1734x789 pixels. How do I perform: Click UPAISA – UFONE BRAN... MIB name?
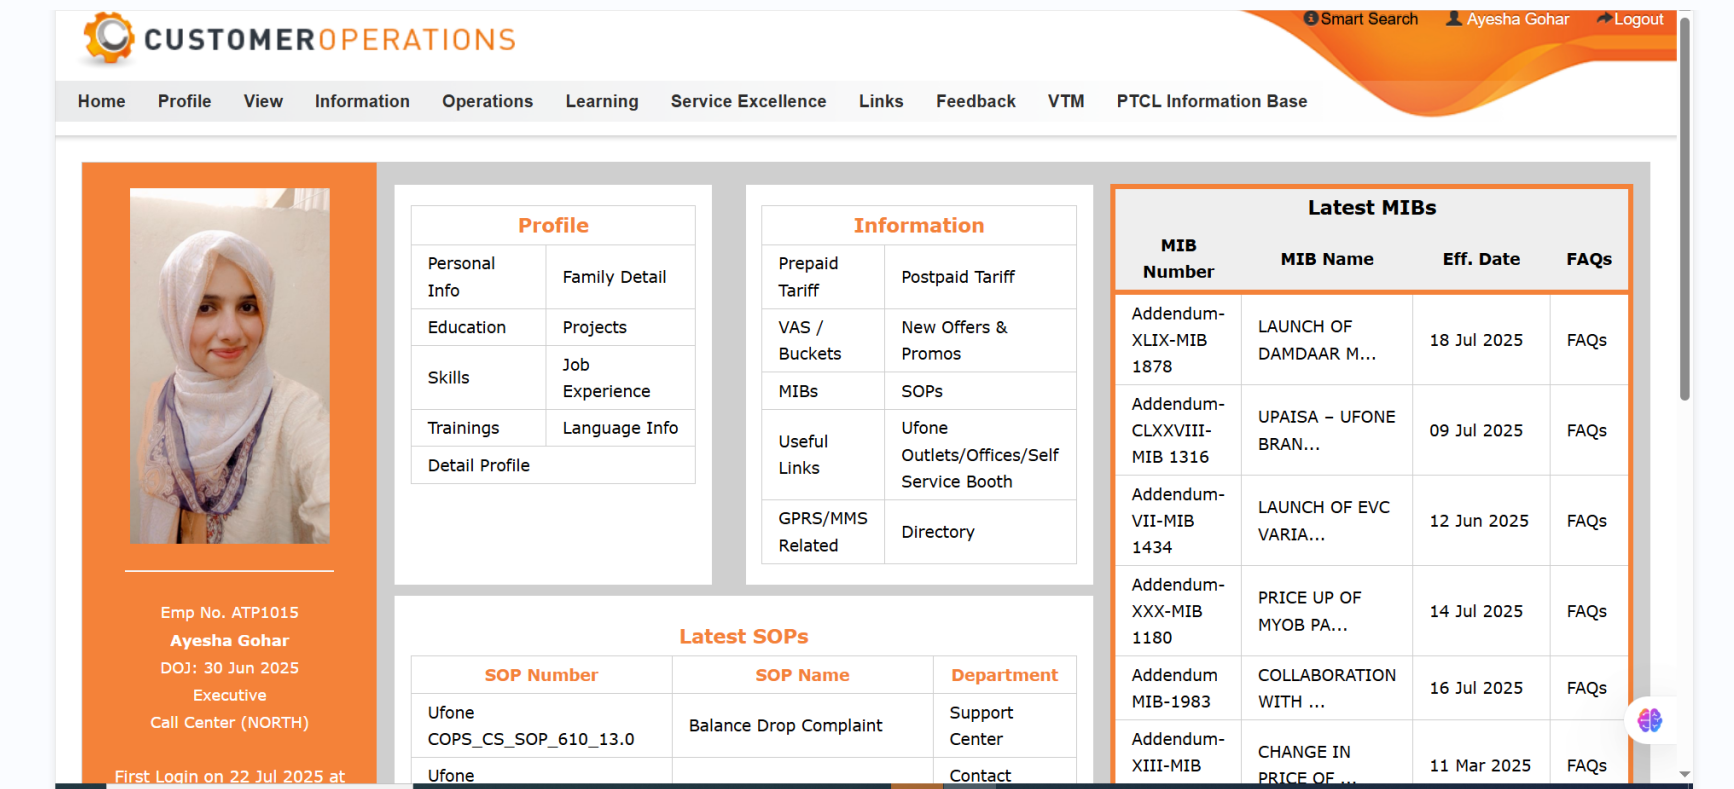[1327, 430]
